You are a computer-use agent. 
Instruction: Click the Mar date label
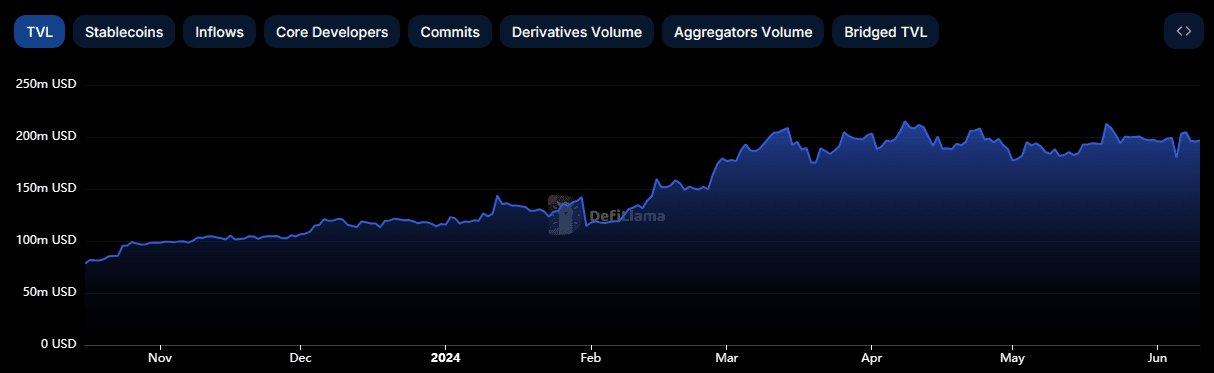(726, 357)
